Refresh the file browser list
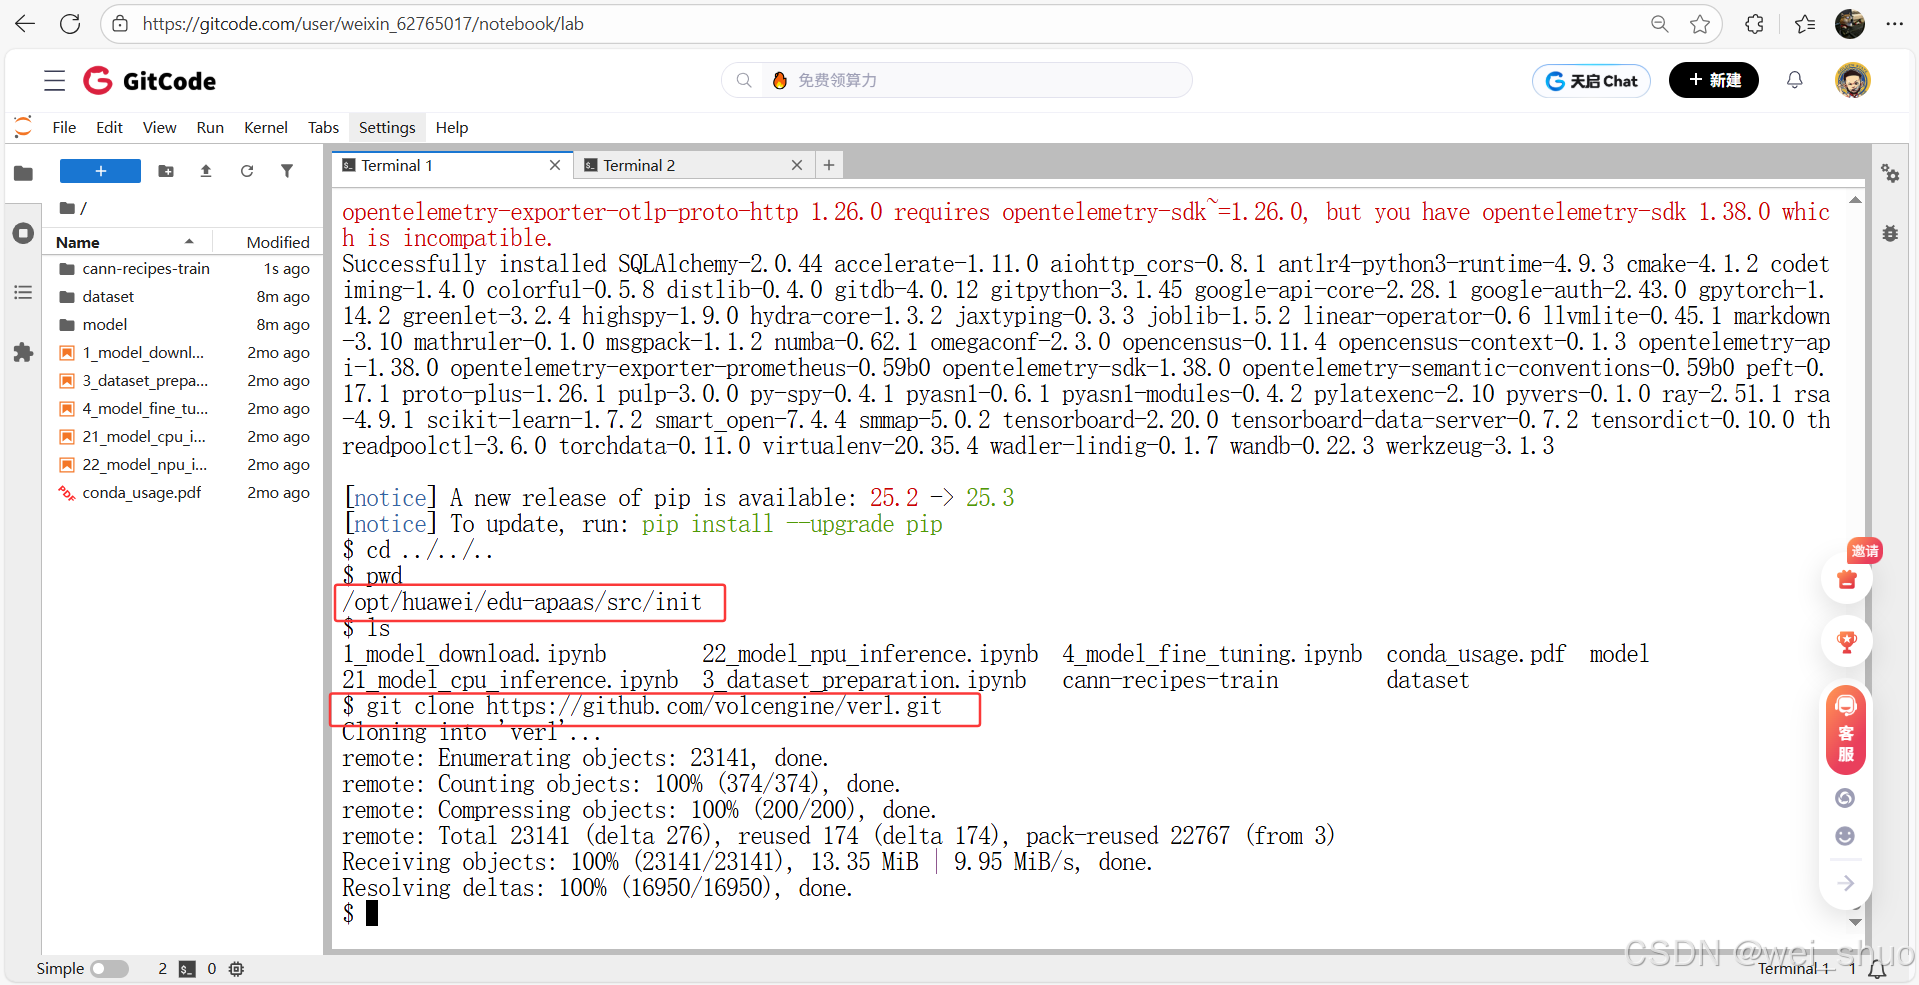 (x=247, y=171)
